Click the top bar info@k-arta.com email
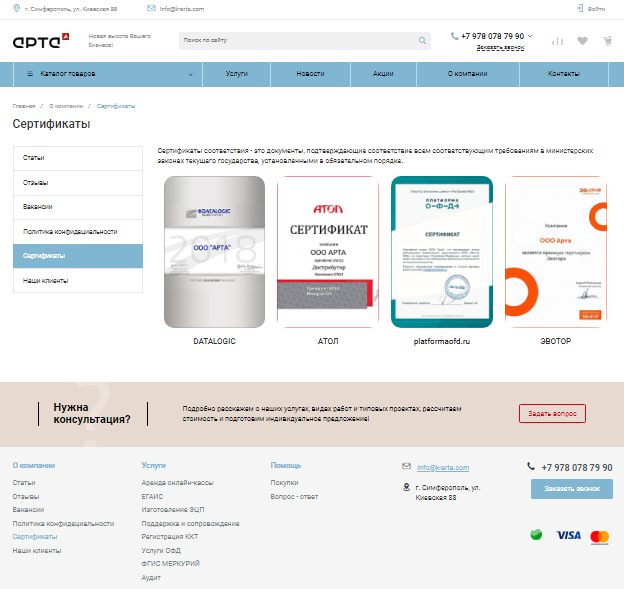Viewport: 624px width, 589px height. (182, 9)
